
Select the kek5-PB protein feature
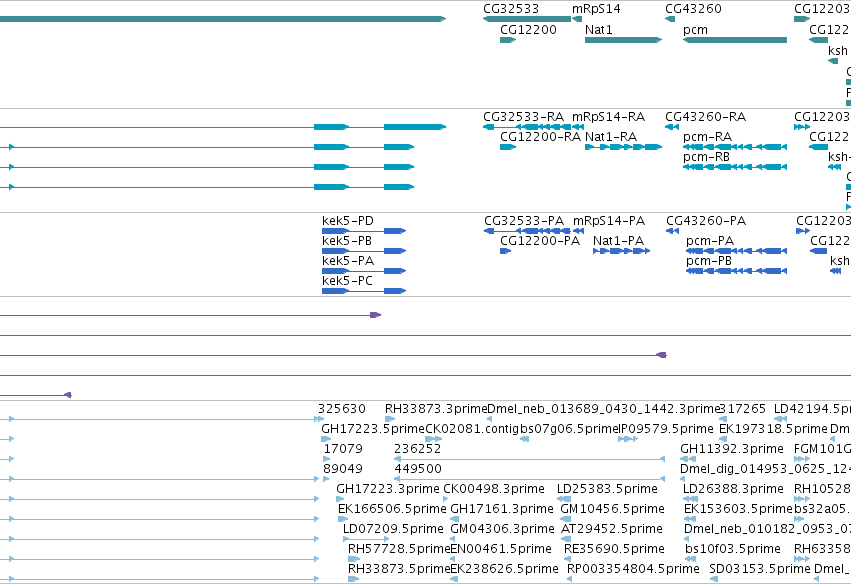point(364,251)
